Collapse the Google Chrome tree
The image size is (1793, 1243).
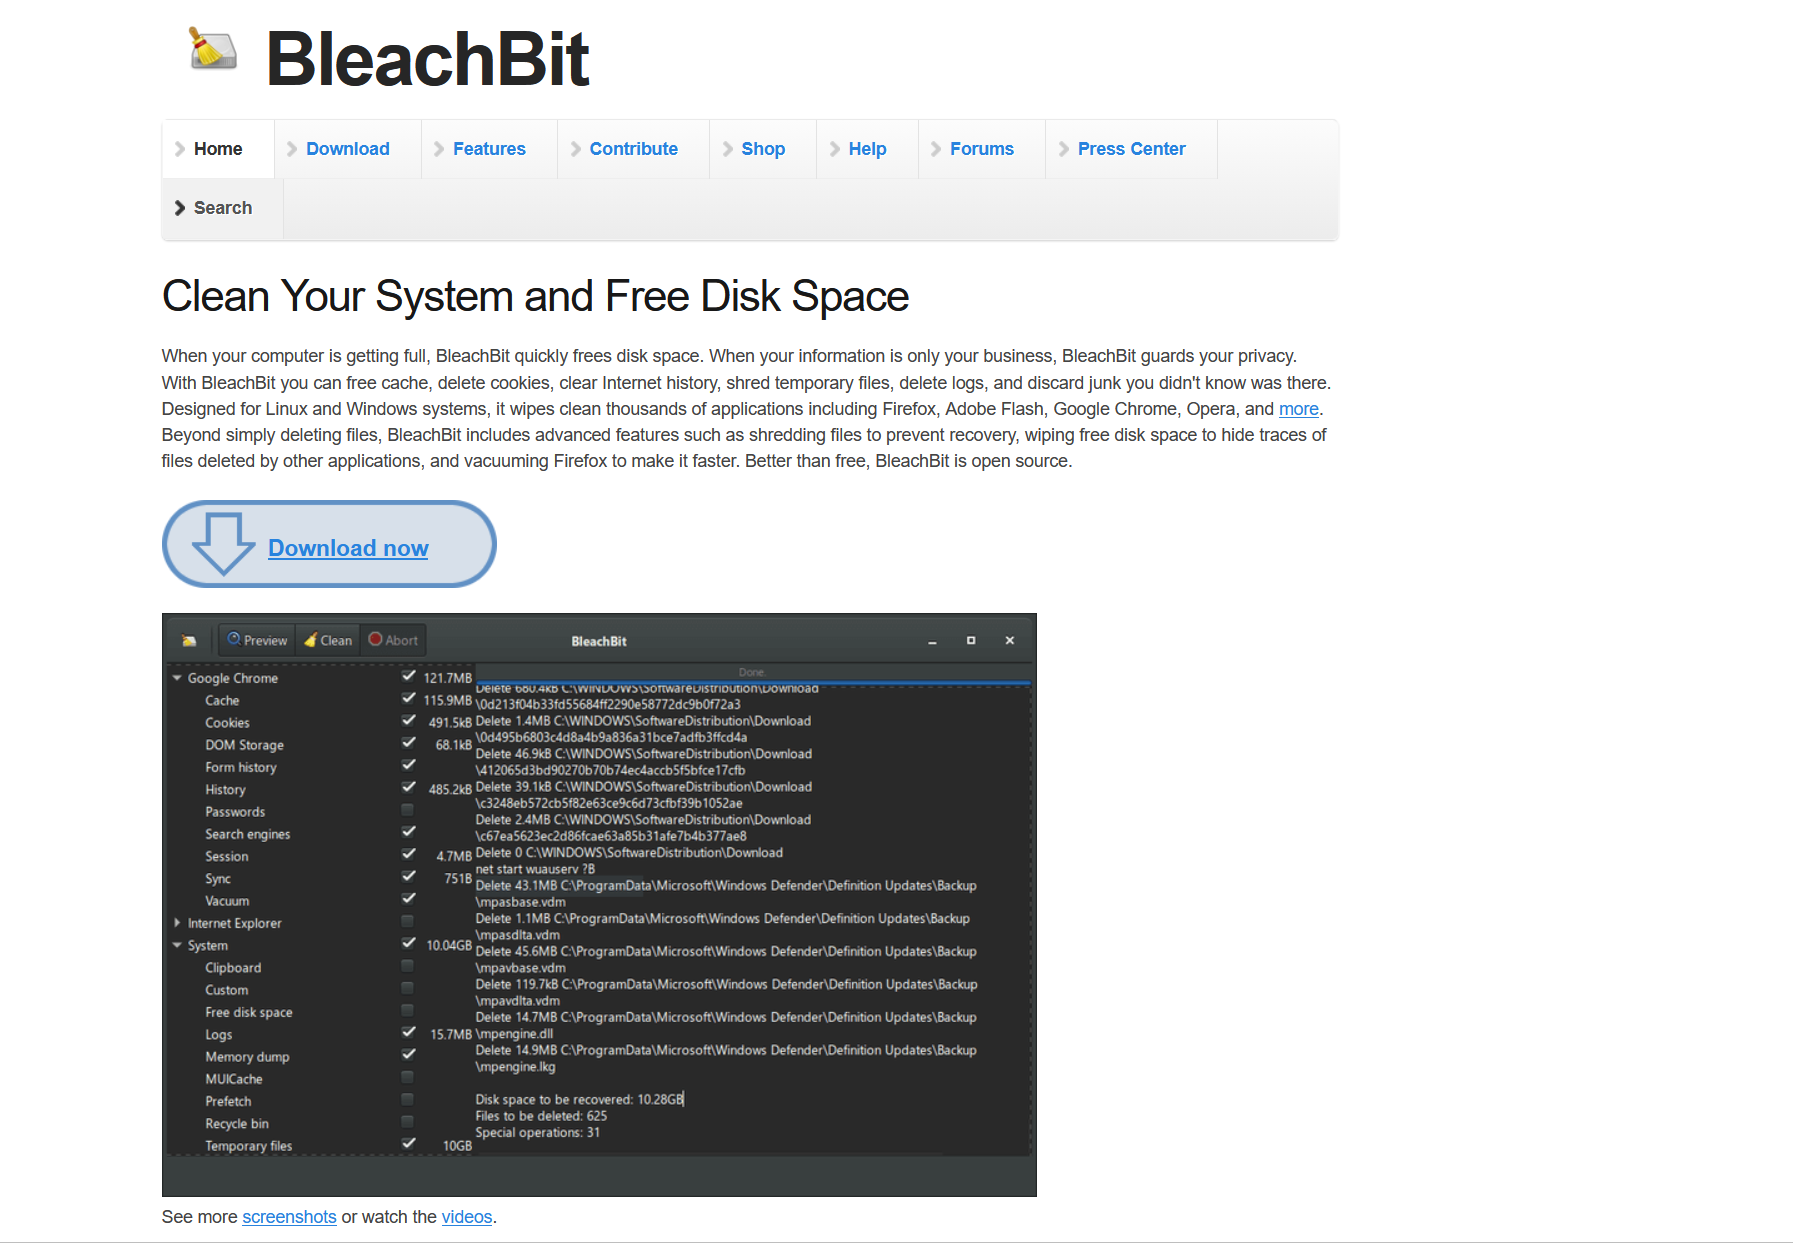pos(178,678)
